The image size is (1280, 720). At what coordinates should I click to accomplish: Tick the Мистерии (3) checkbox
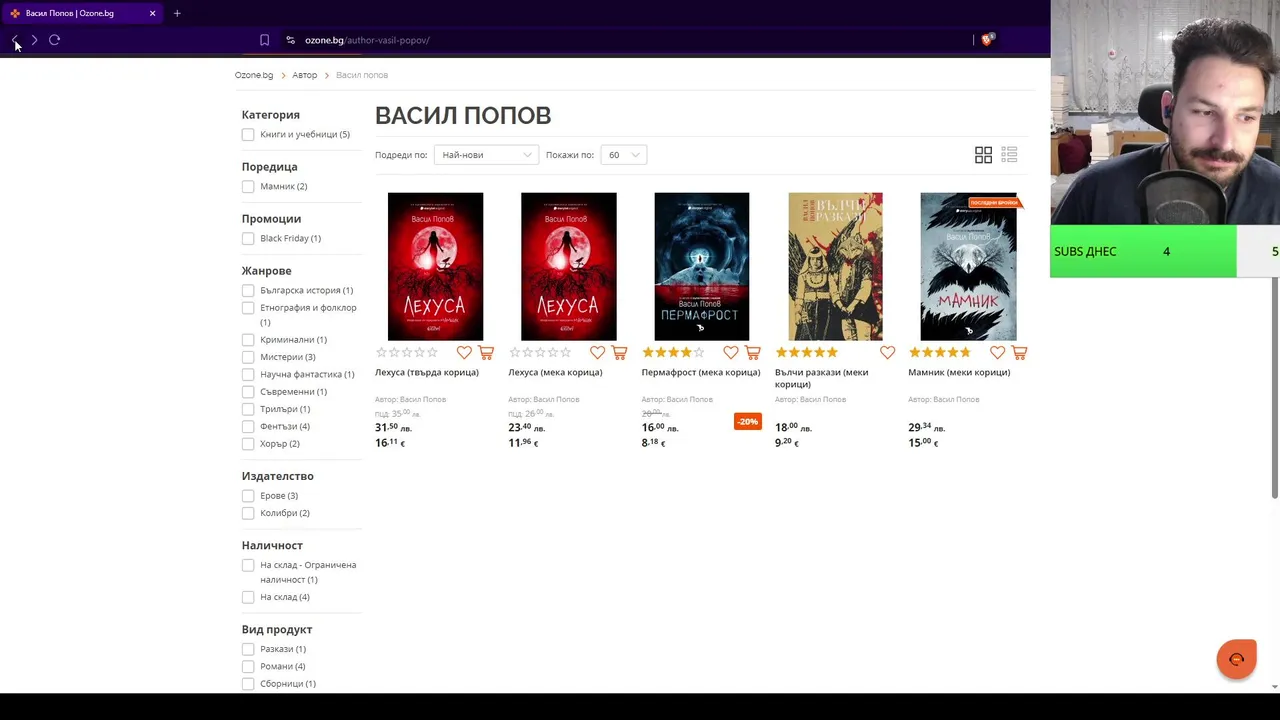pos(248,357)
